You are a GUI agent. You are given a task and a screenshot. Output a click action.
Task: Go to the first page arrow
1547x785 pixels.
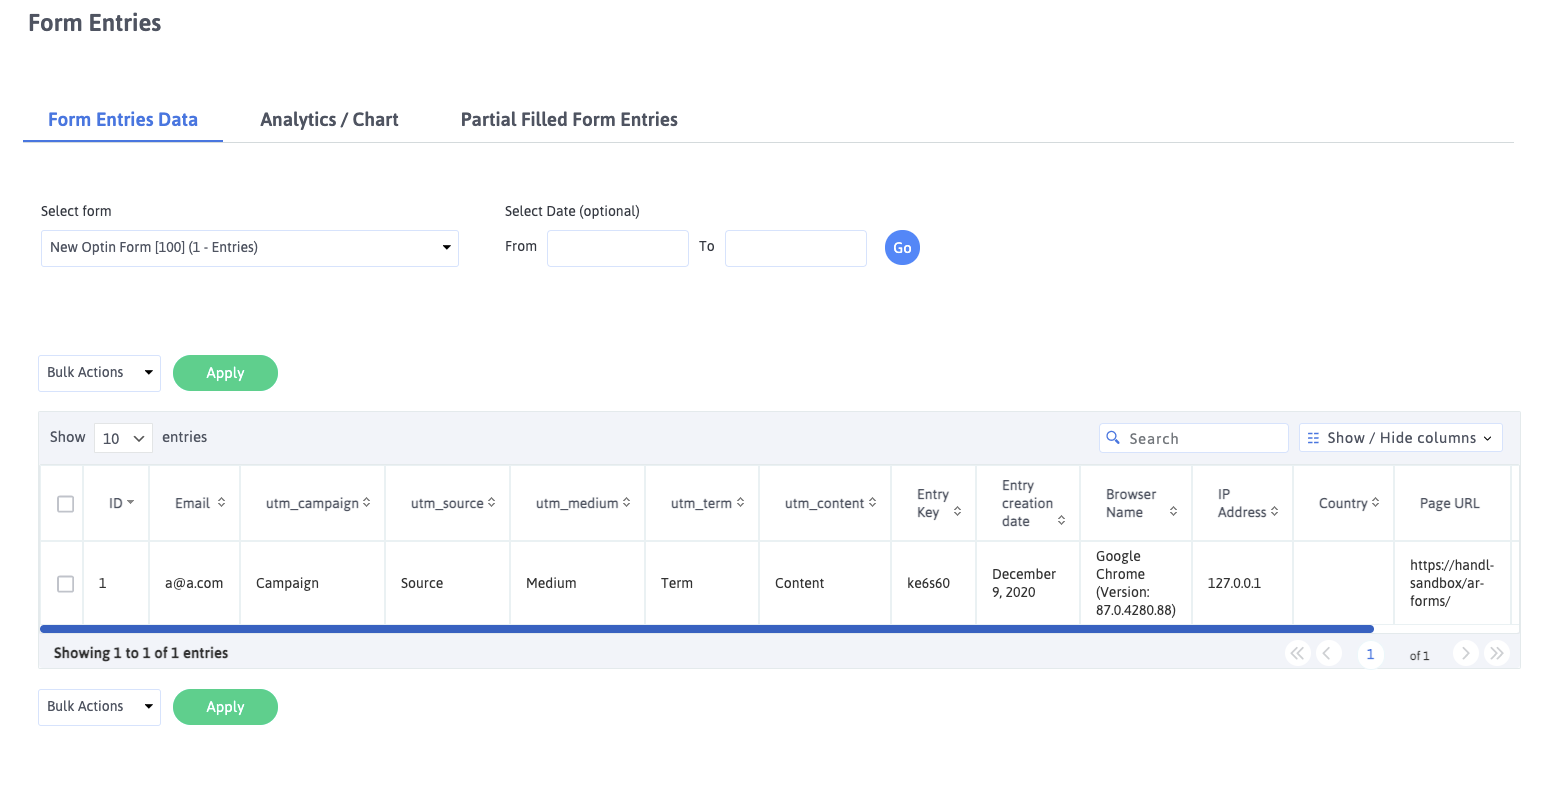(1297, 654)
